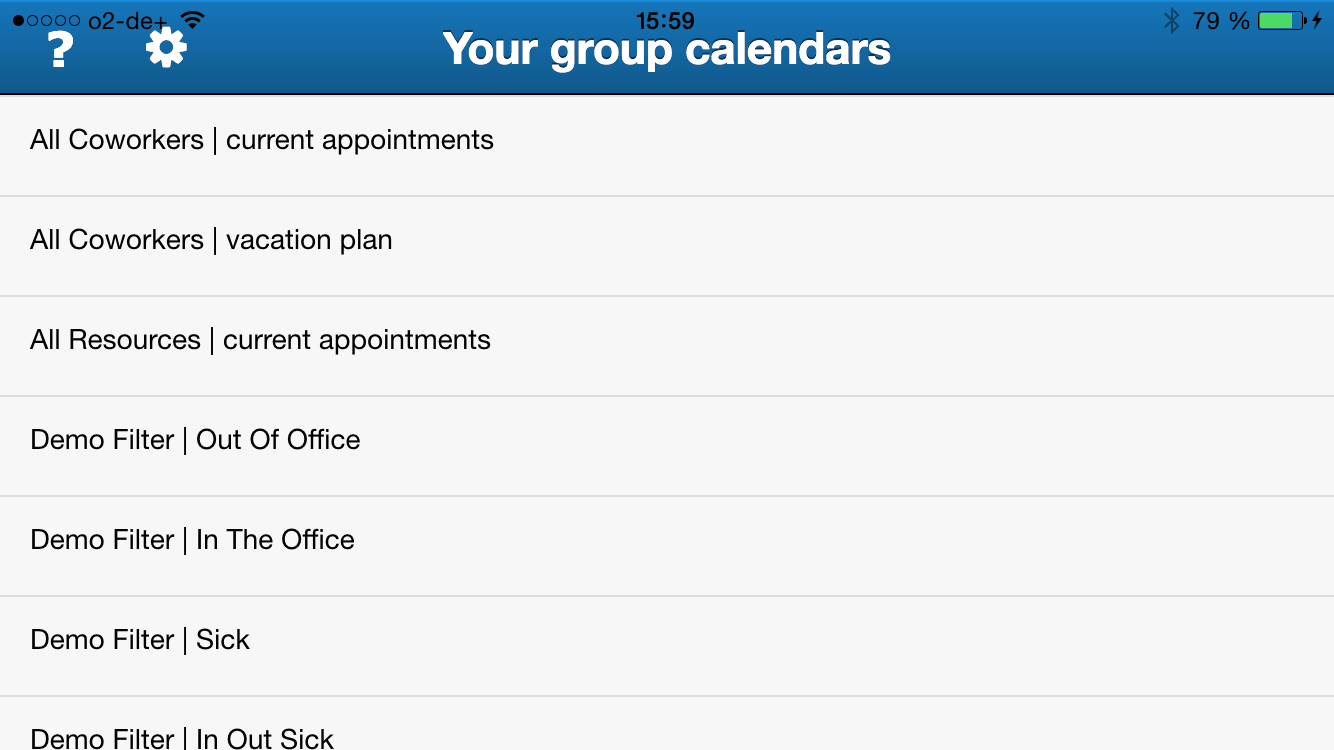The image size is (1334, 750).
Task: Choose Demo Filter | Out Of Office
Action: coord(195,440)
